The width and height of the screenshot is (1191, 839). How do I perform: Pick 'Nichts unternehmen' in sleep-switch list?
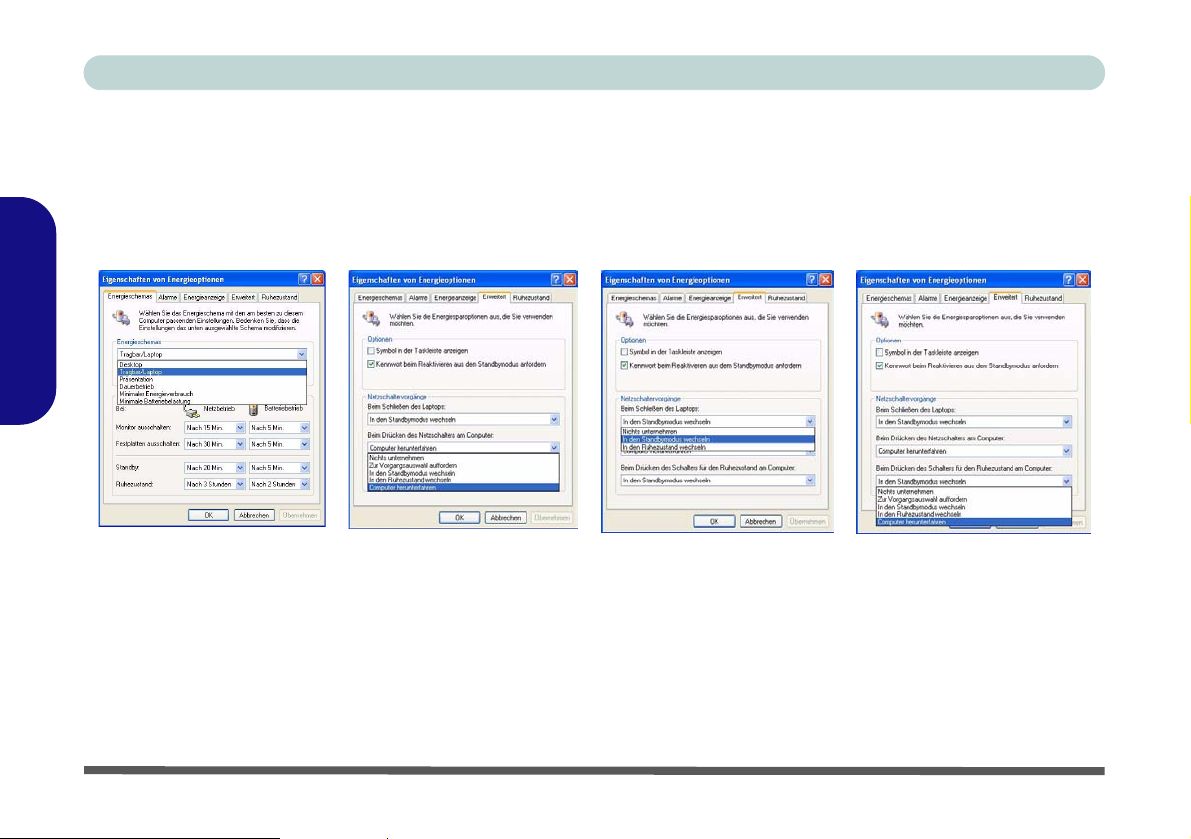(974, 492)
